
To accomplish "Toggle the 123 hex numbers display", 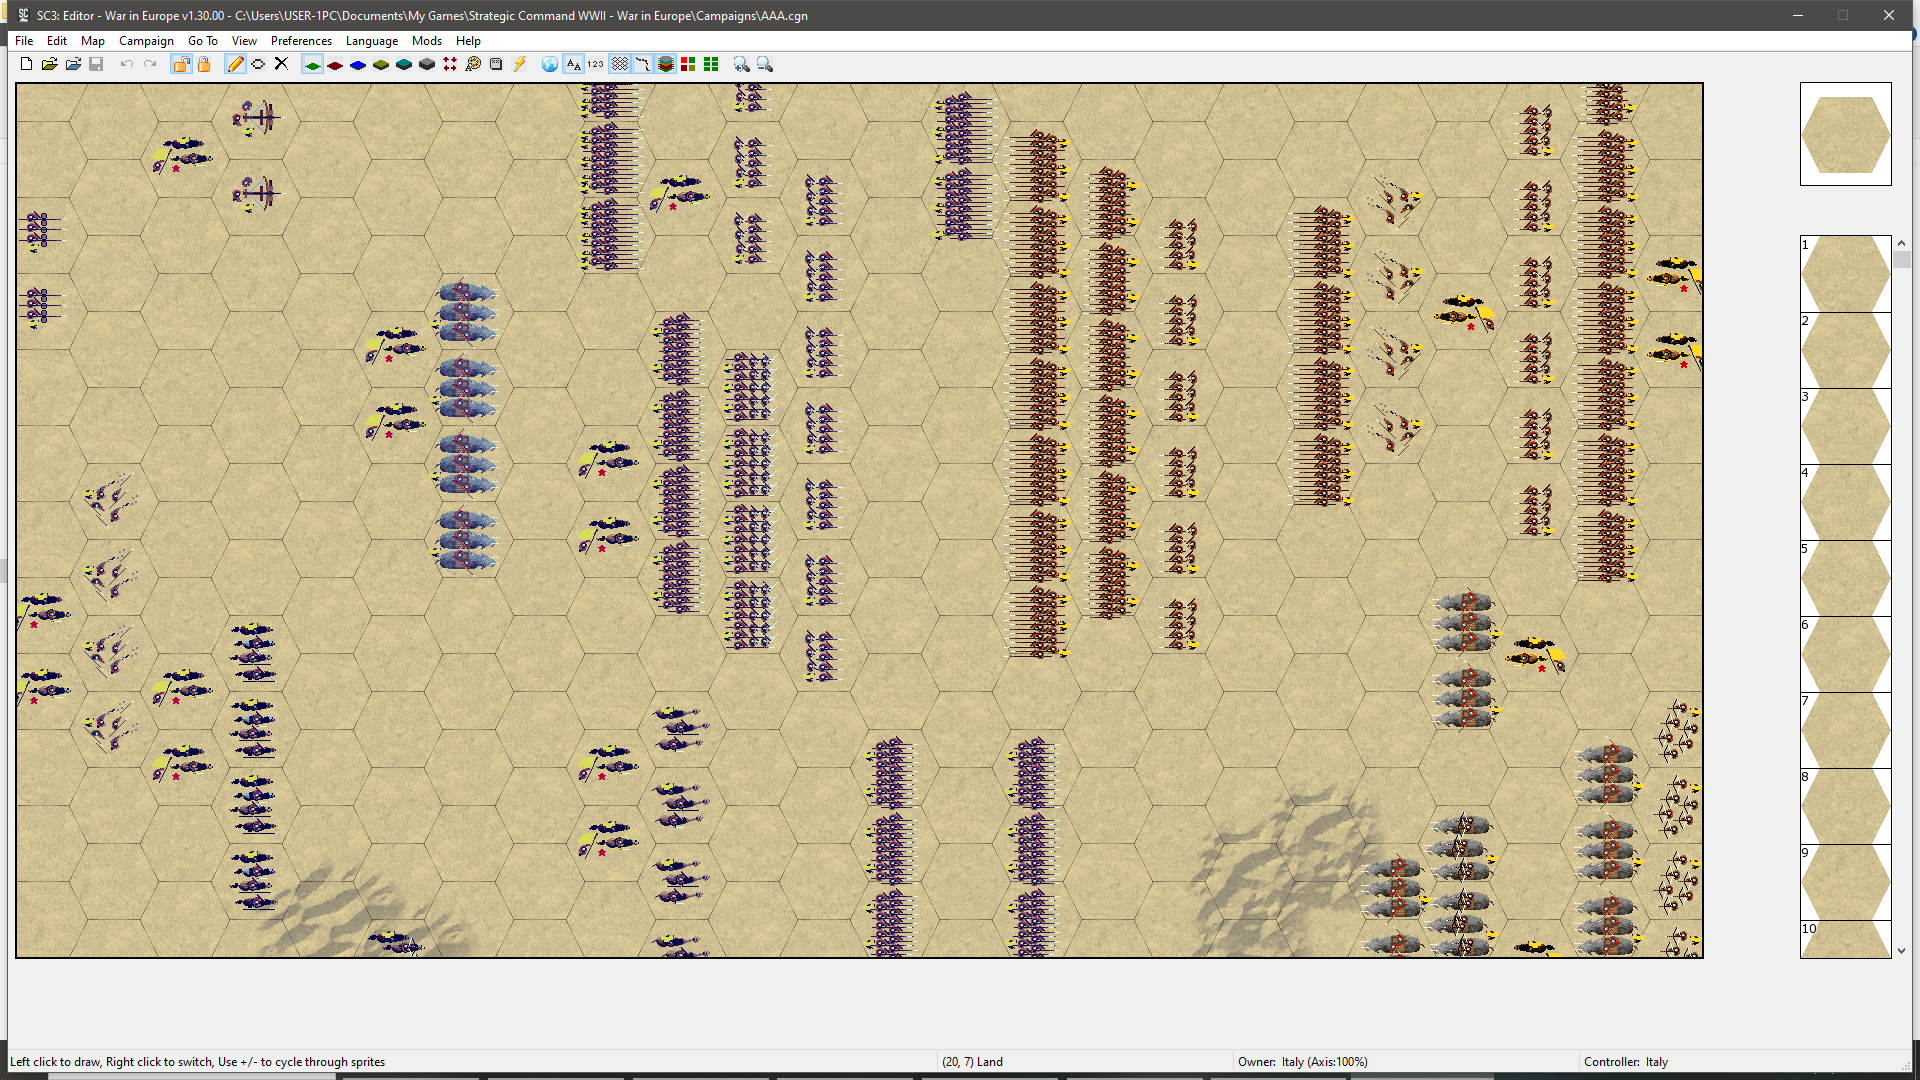I will 596,64.
